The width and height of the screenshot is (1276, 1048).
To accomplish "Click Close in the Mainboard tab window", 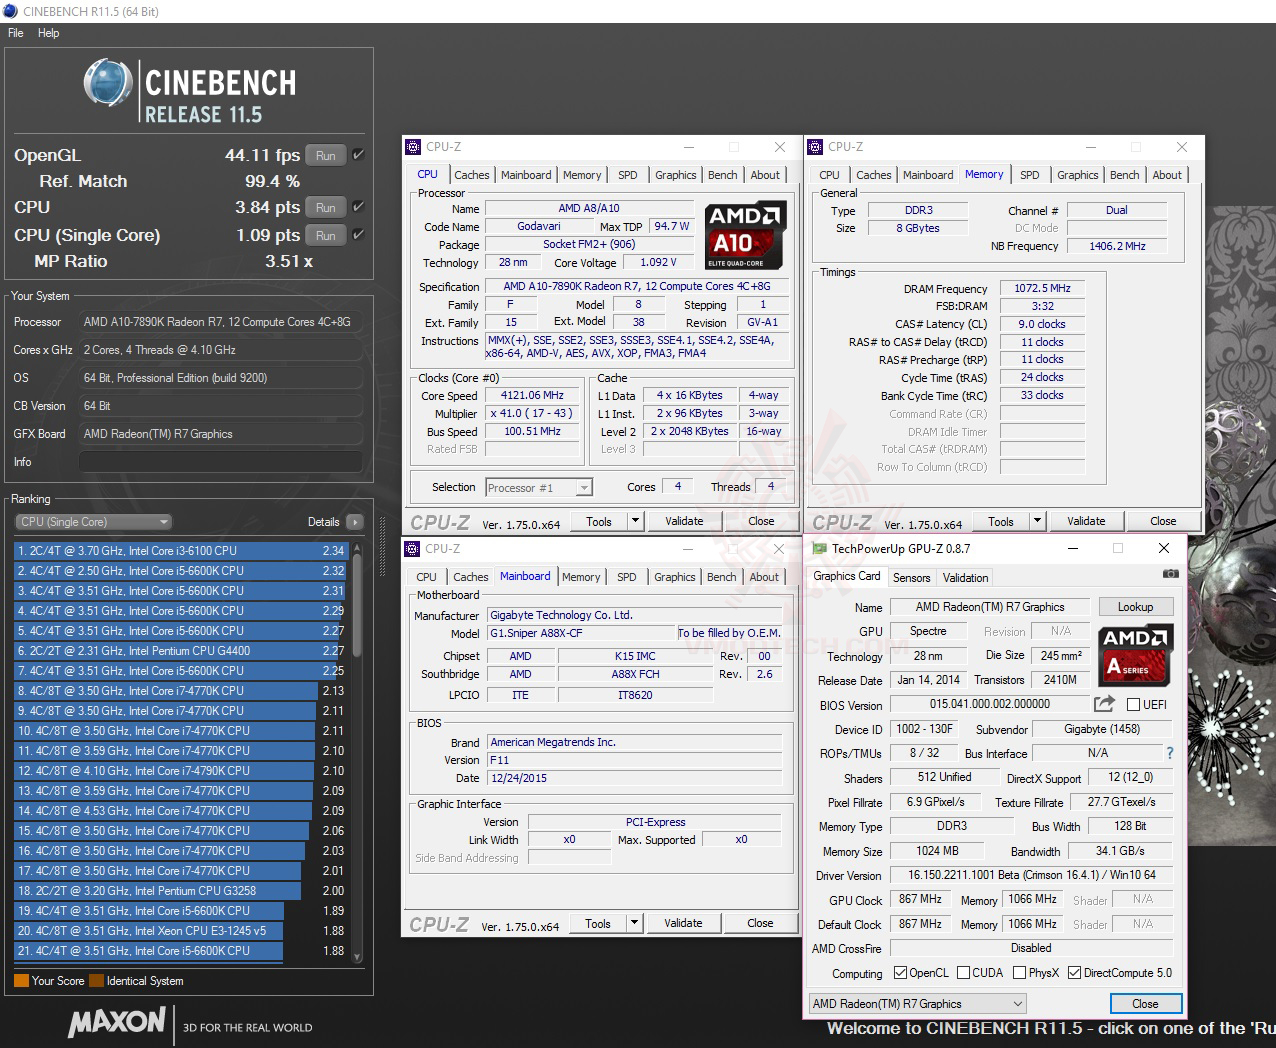I will [x=760, y=923].
